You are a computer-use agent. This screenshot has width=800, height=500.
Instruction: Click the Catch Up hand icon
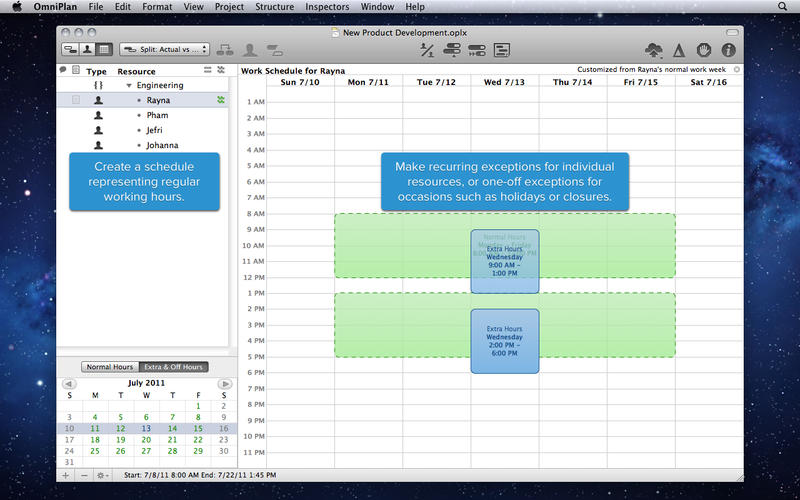(704, 49)
